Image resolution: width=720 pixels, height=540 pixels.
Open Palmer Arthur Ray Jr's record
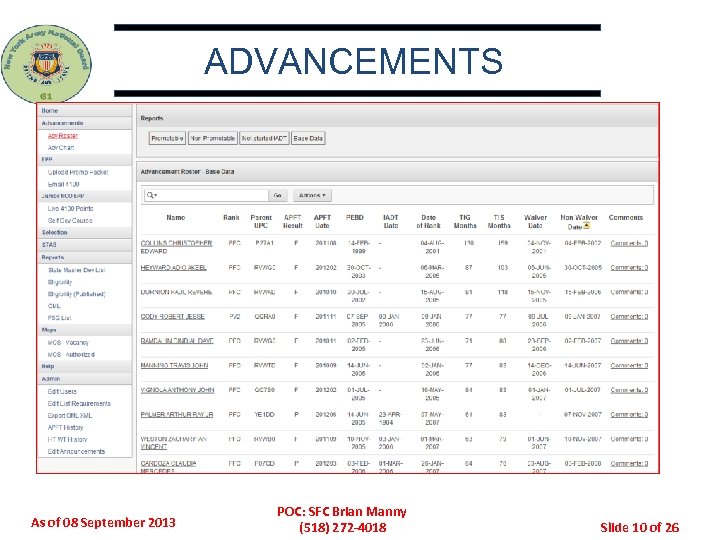[x=177, y=415]
